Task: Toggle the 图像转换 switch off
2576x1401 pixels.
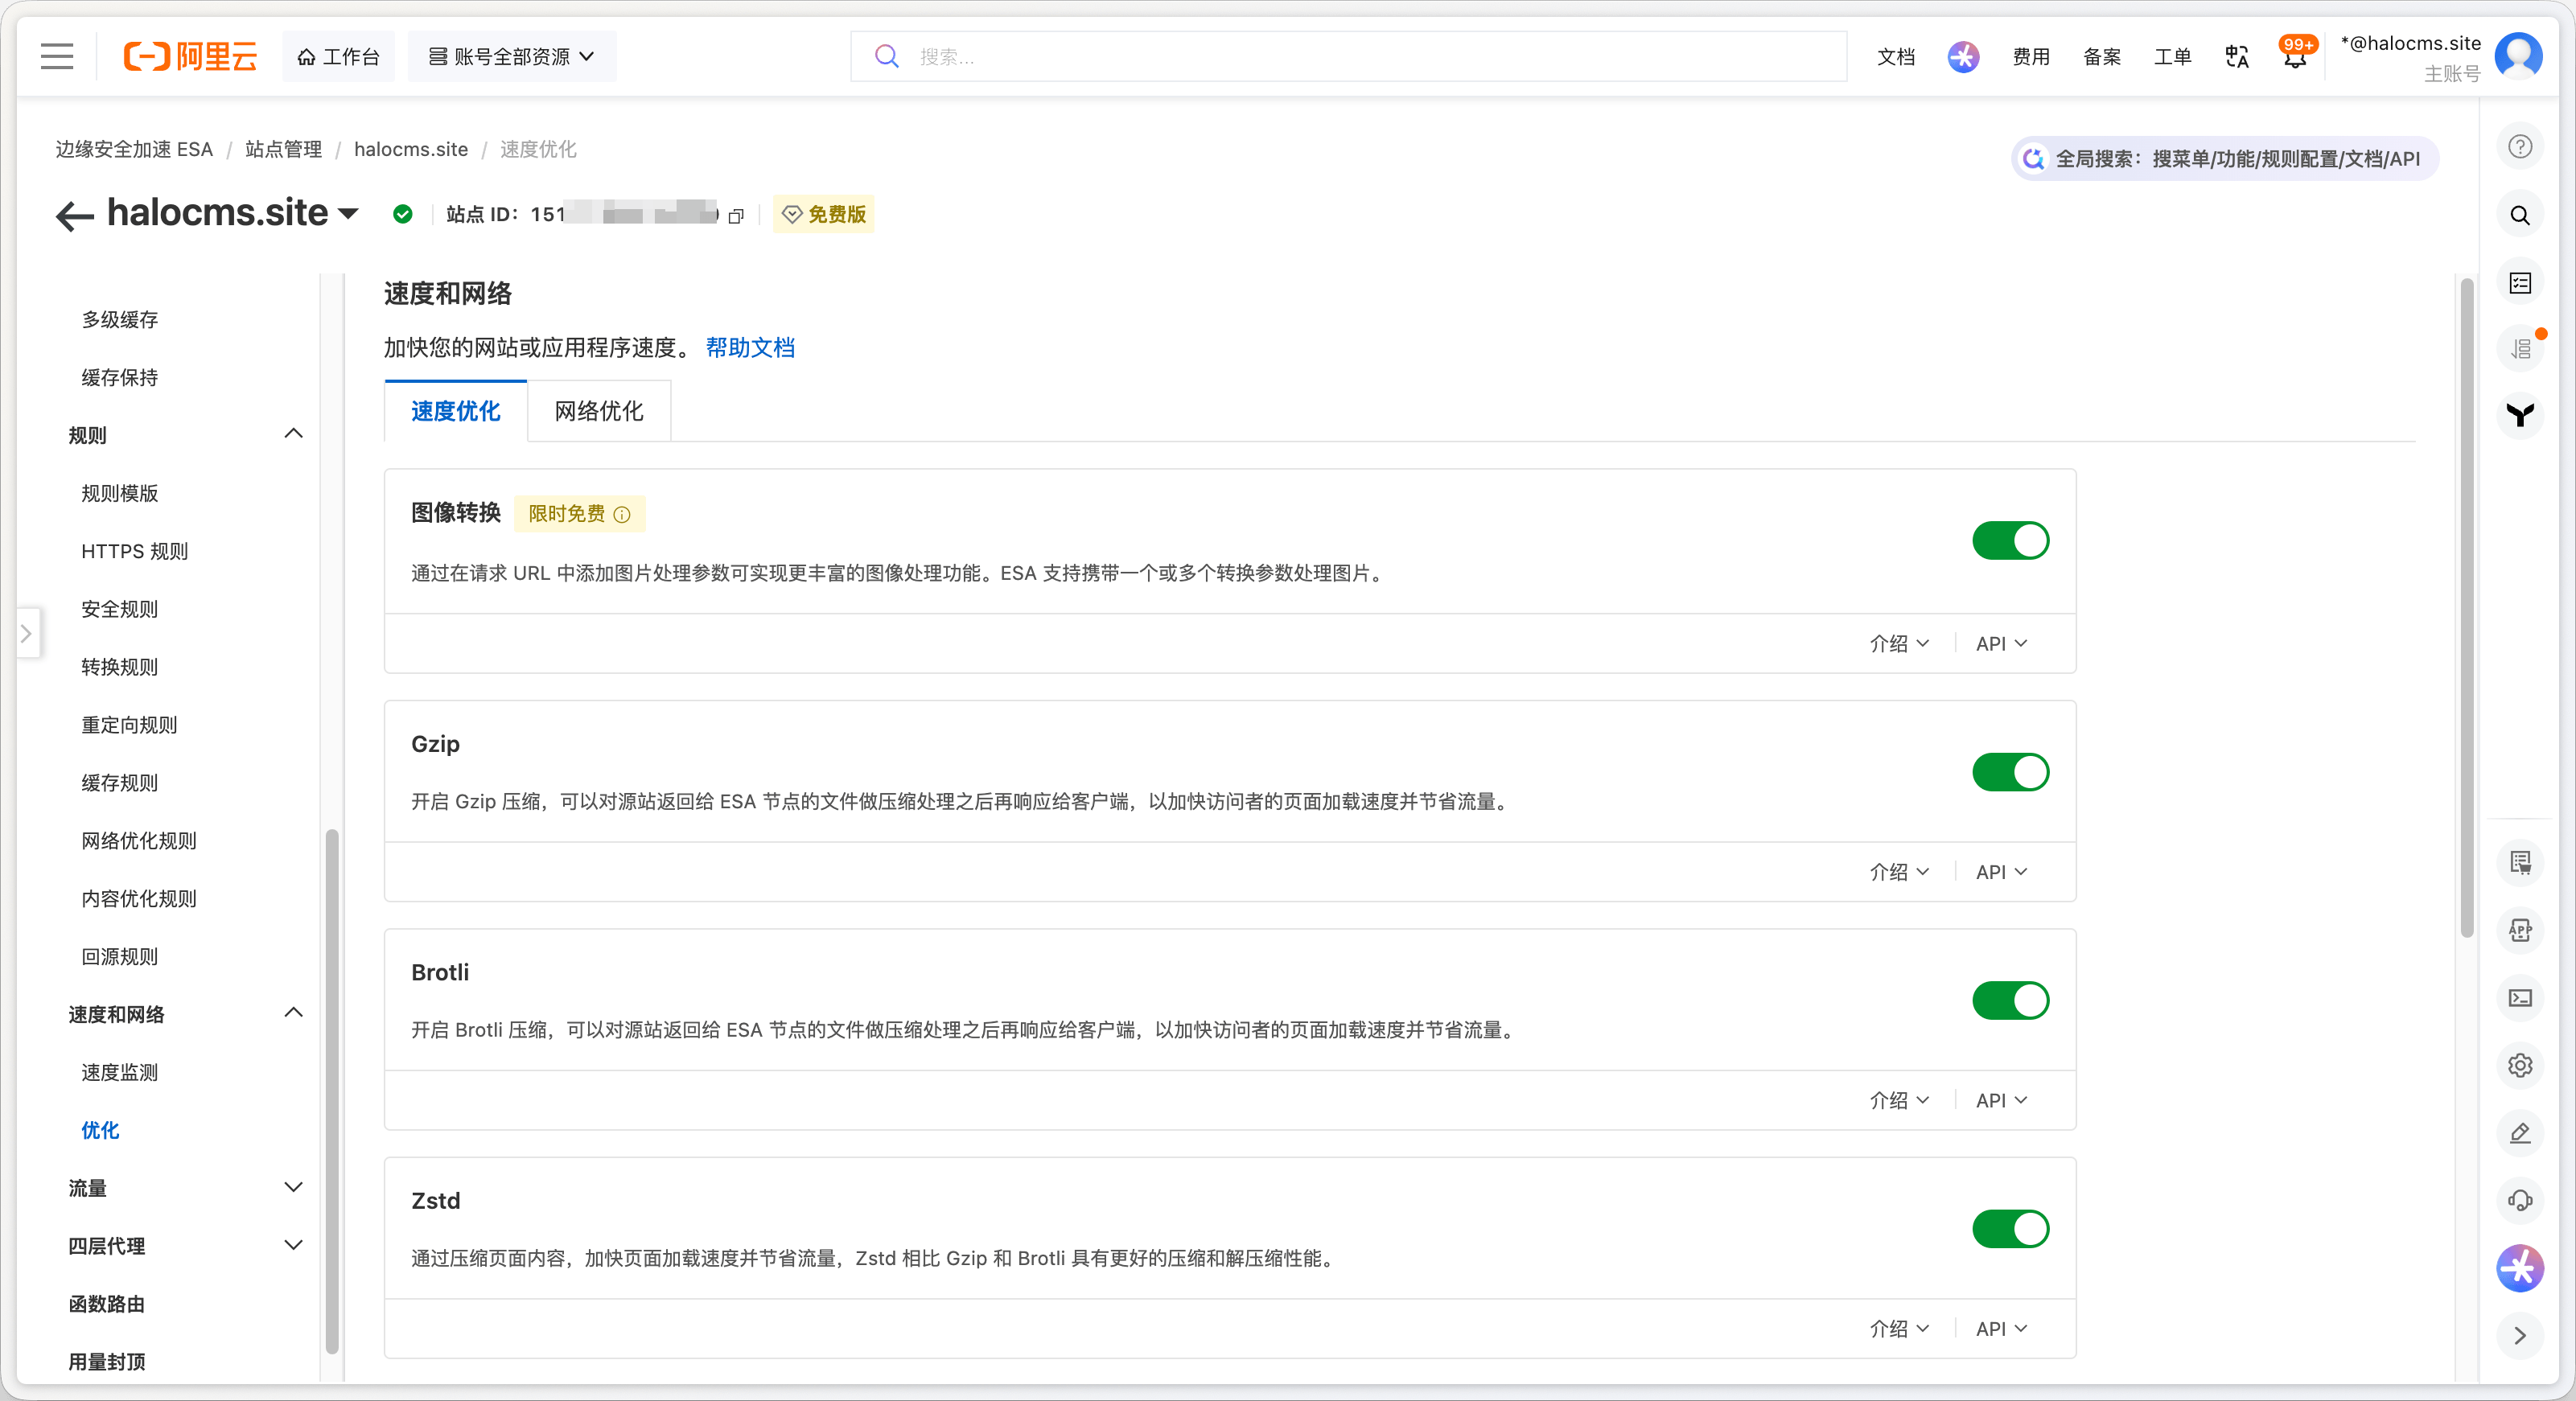Action: coord(2010,541)
